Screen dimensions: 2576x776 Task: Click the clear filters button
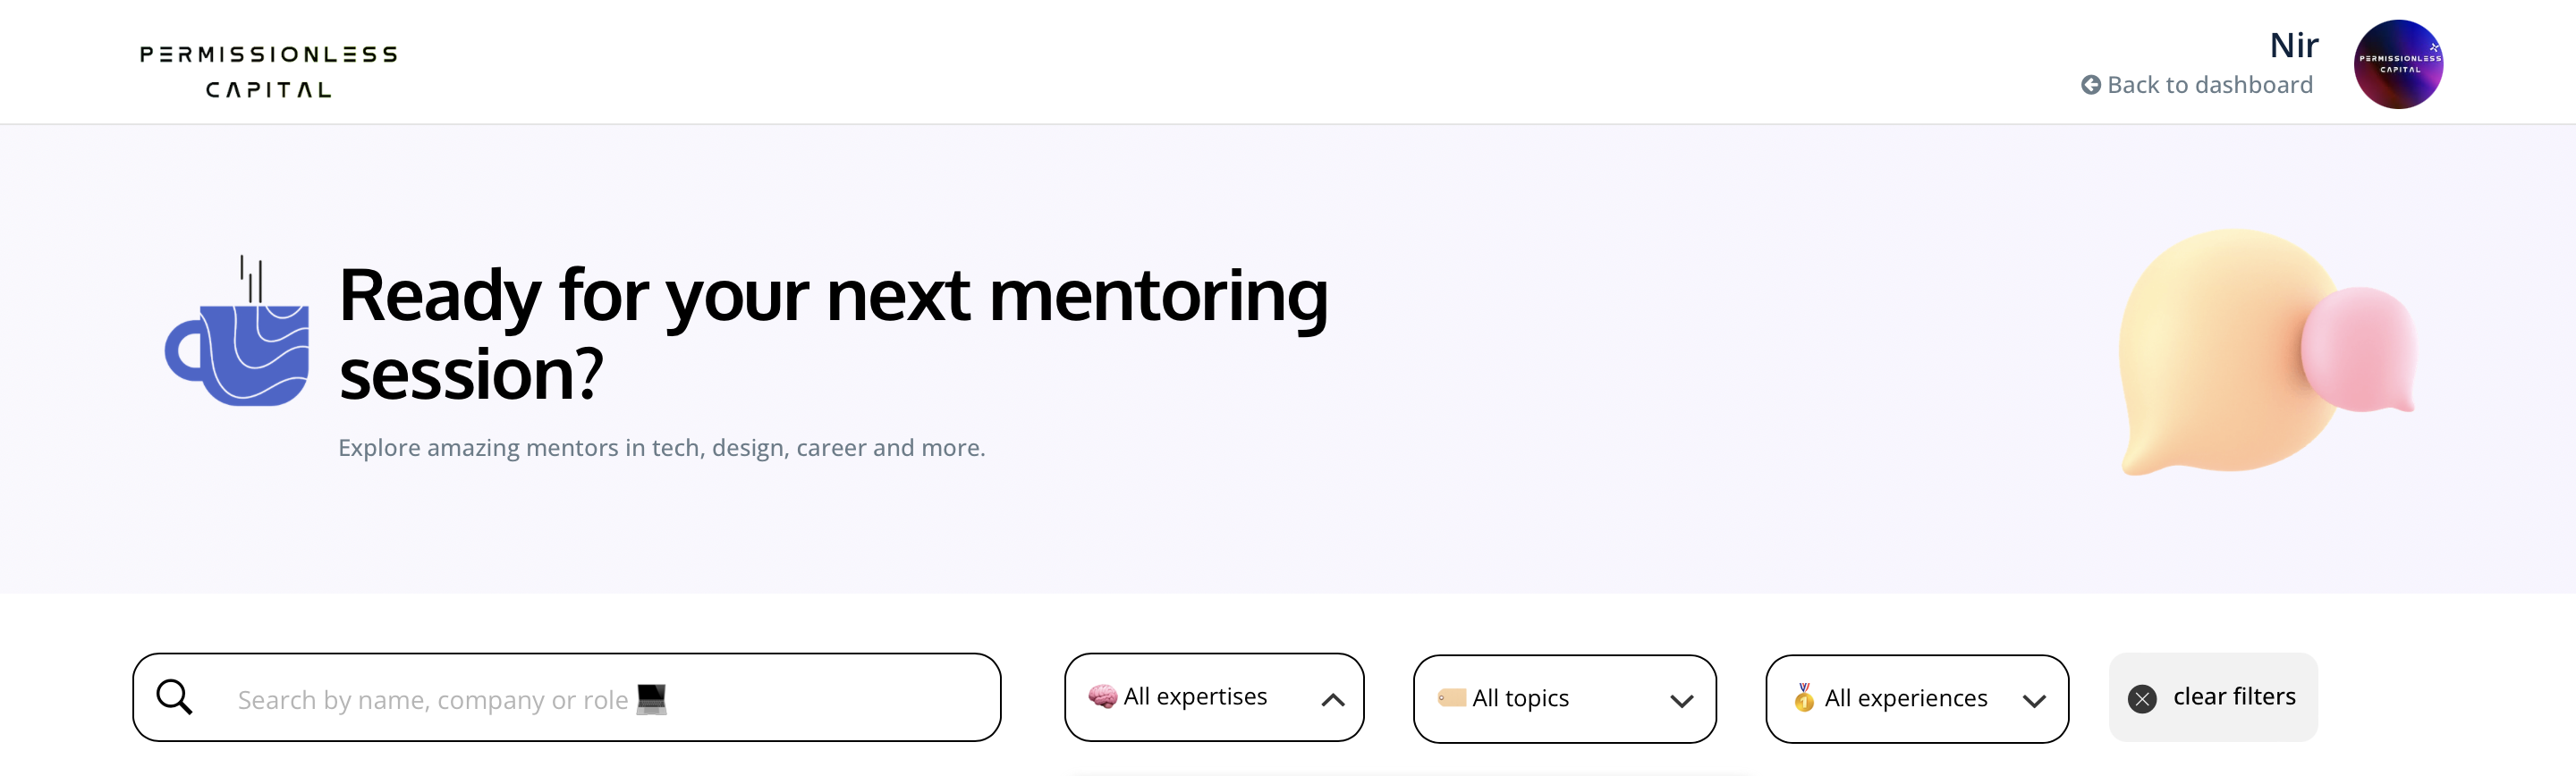click(x=2213, y=697)
